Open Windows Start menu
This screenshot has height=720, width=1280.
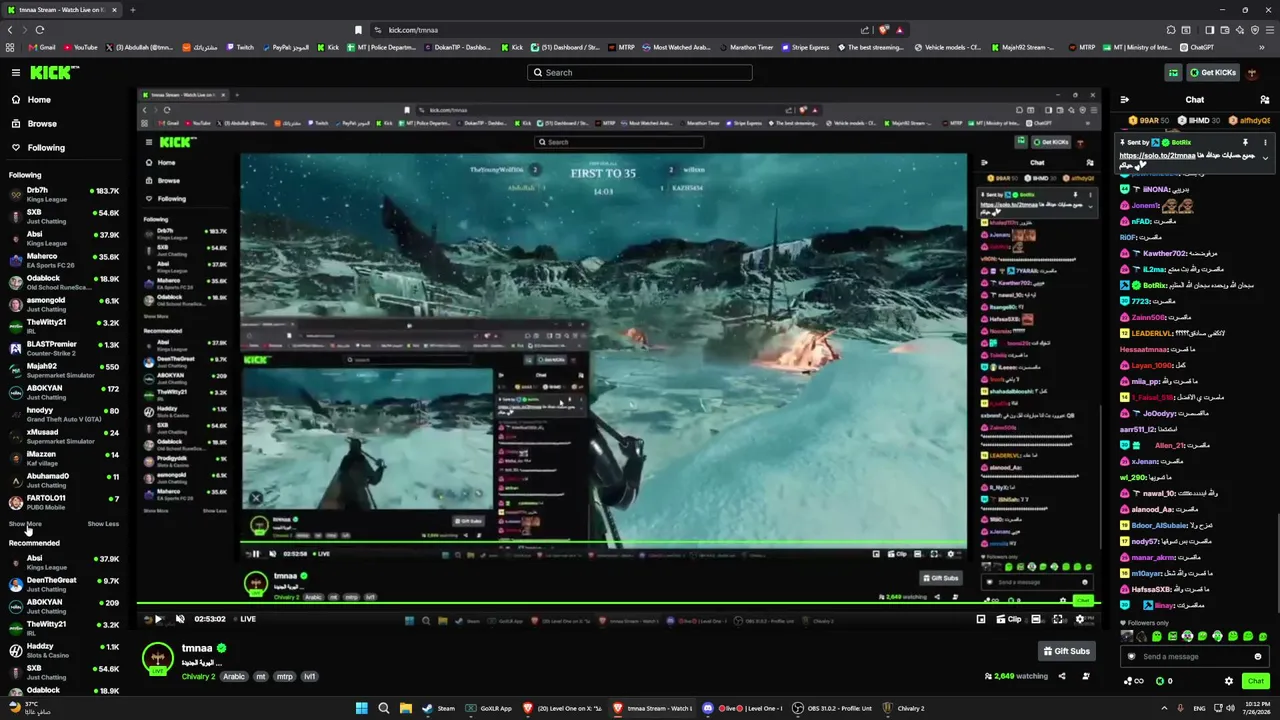[x=362, y=708]
